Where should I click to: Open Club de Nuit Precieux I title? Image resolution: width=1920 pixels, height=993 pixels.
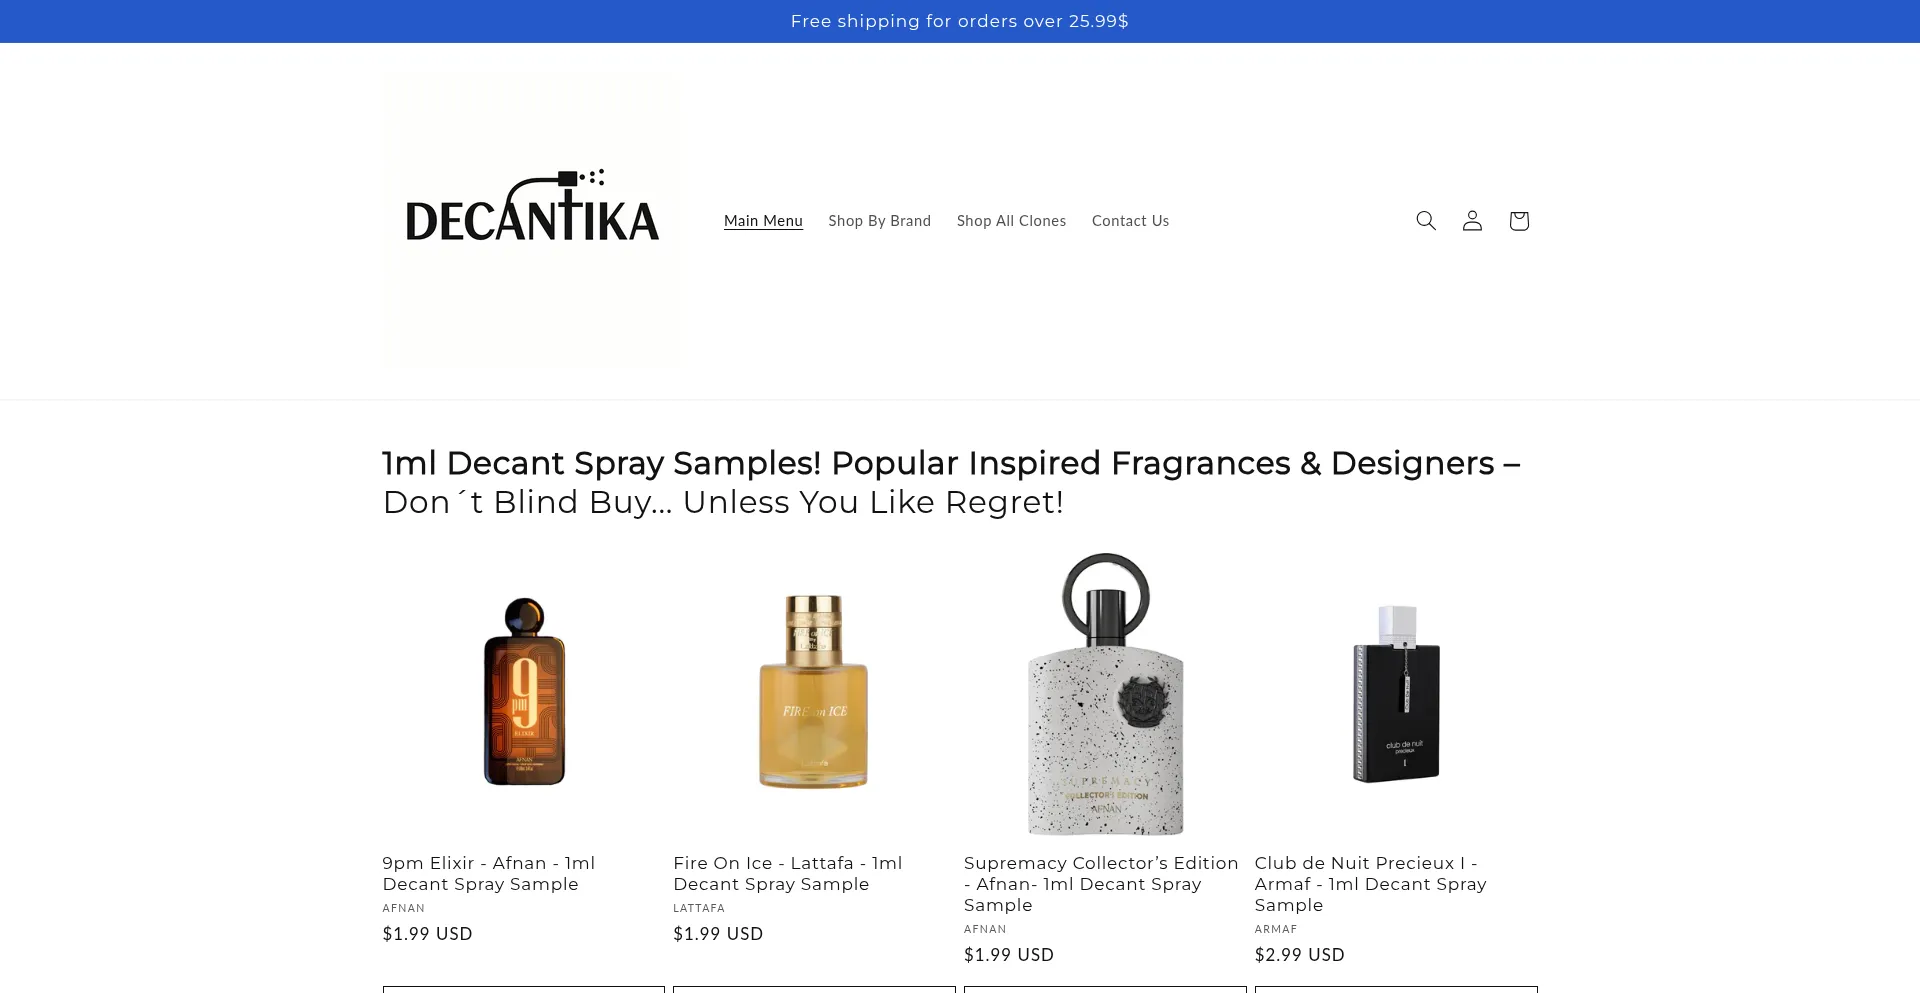coord(1371,884)
